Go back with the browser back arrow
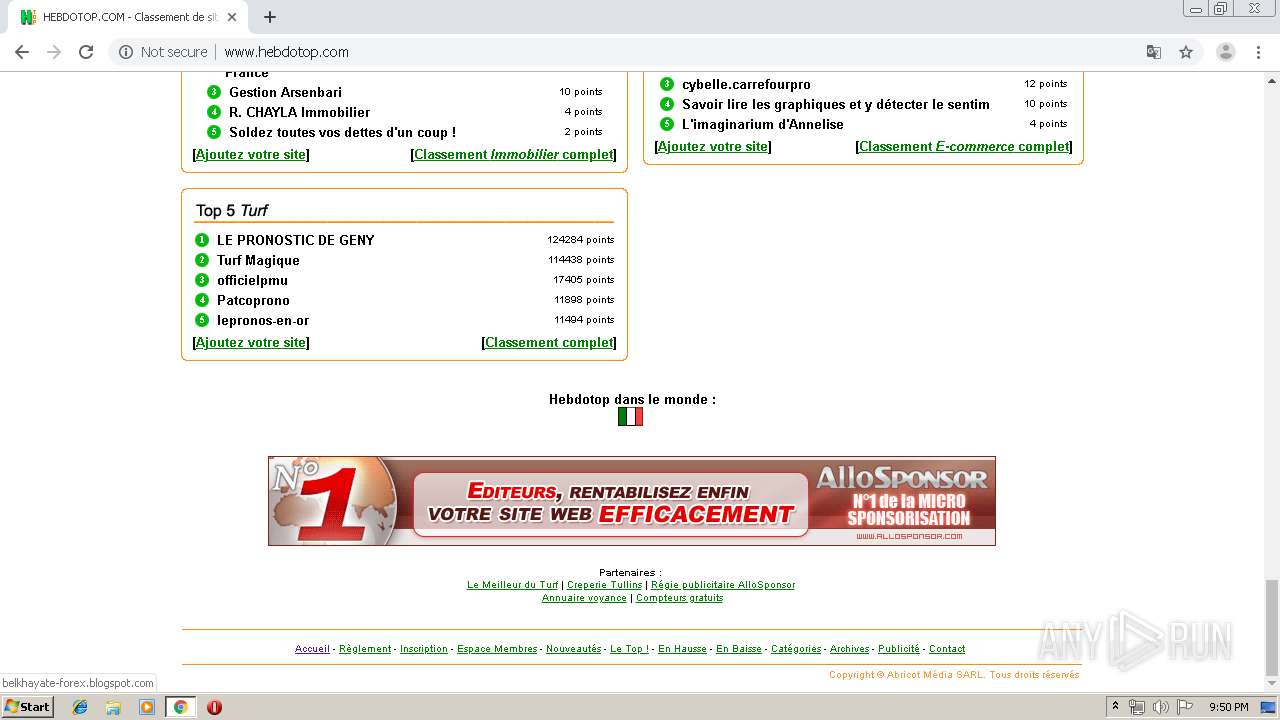This screenshot has width=1280, height=720. click(x=22, y=52)
